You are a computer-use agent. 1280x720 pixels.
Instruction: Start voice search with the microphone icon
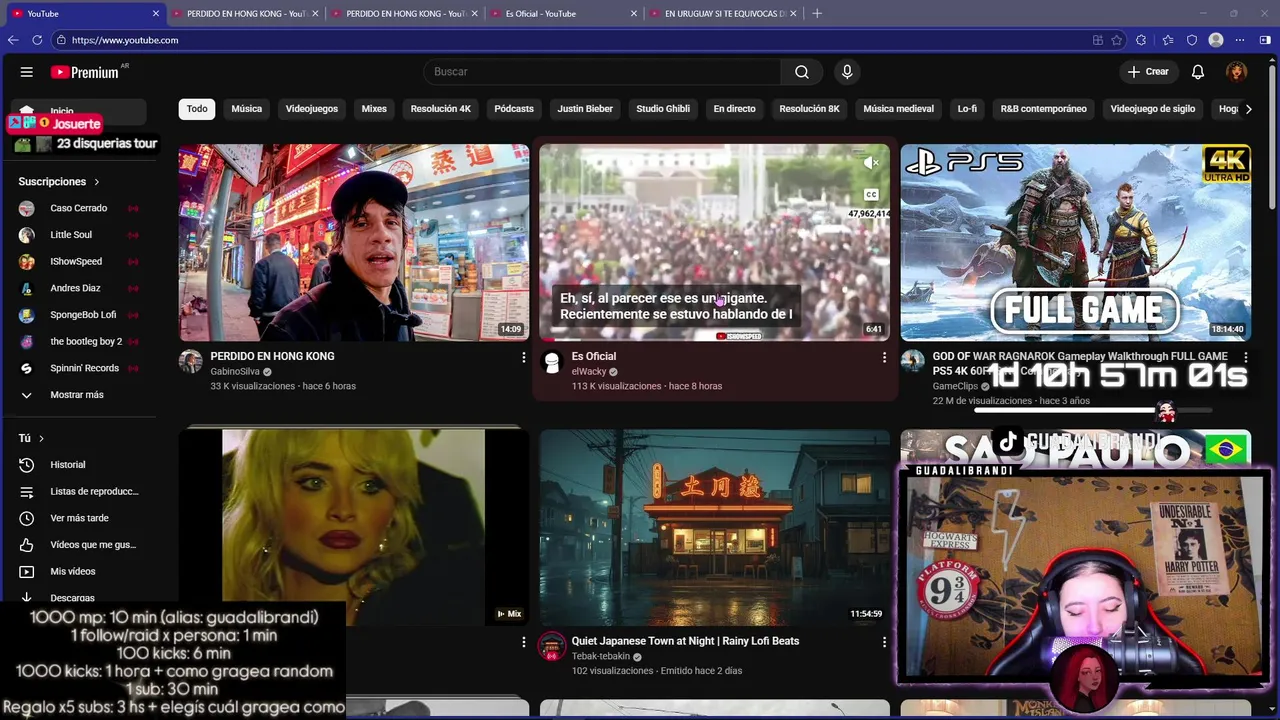coord(847,72)
